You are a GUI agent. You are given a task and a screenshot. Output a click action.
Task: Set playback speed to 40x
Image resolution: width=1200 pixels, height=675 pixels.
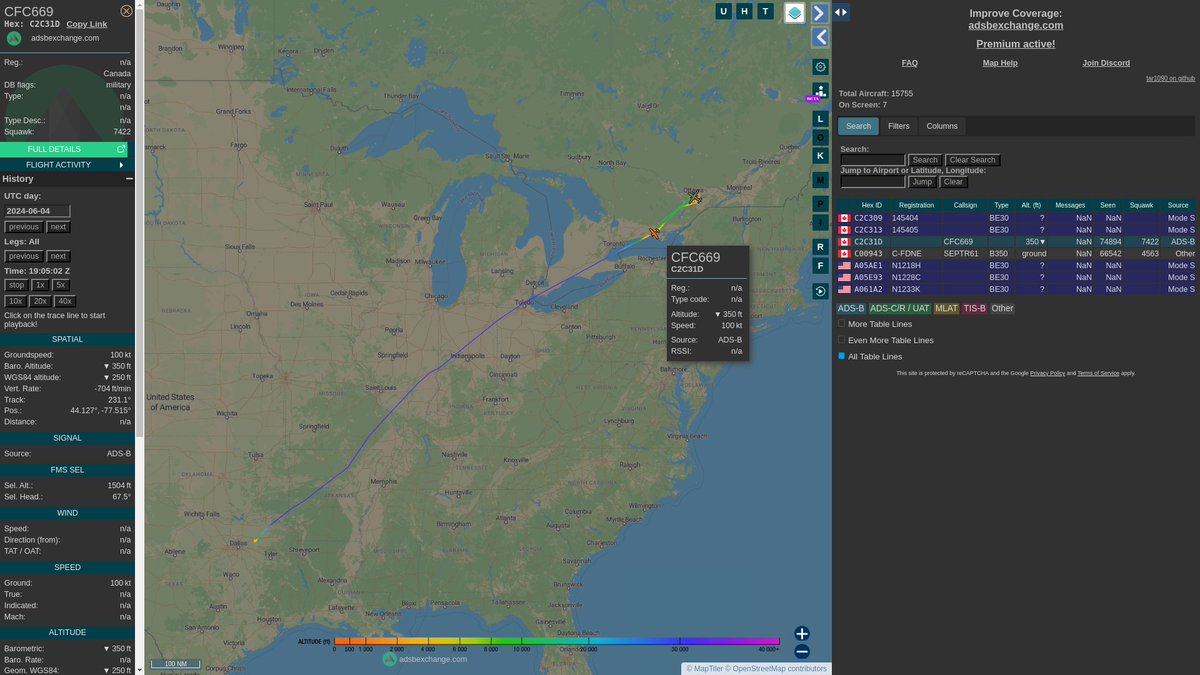(x=64, y=301)
